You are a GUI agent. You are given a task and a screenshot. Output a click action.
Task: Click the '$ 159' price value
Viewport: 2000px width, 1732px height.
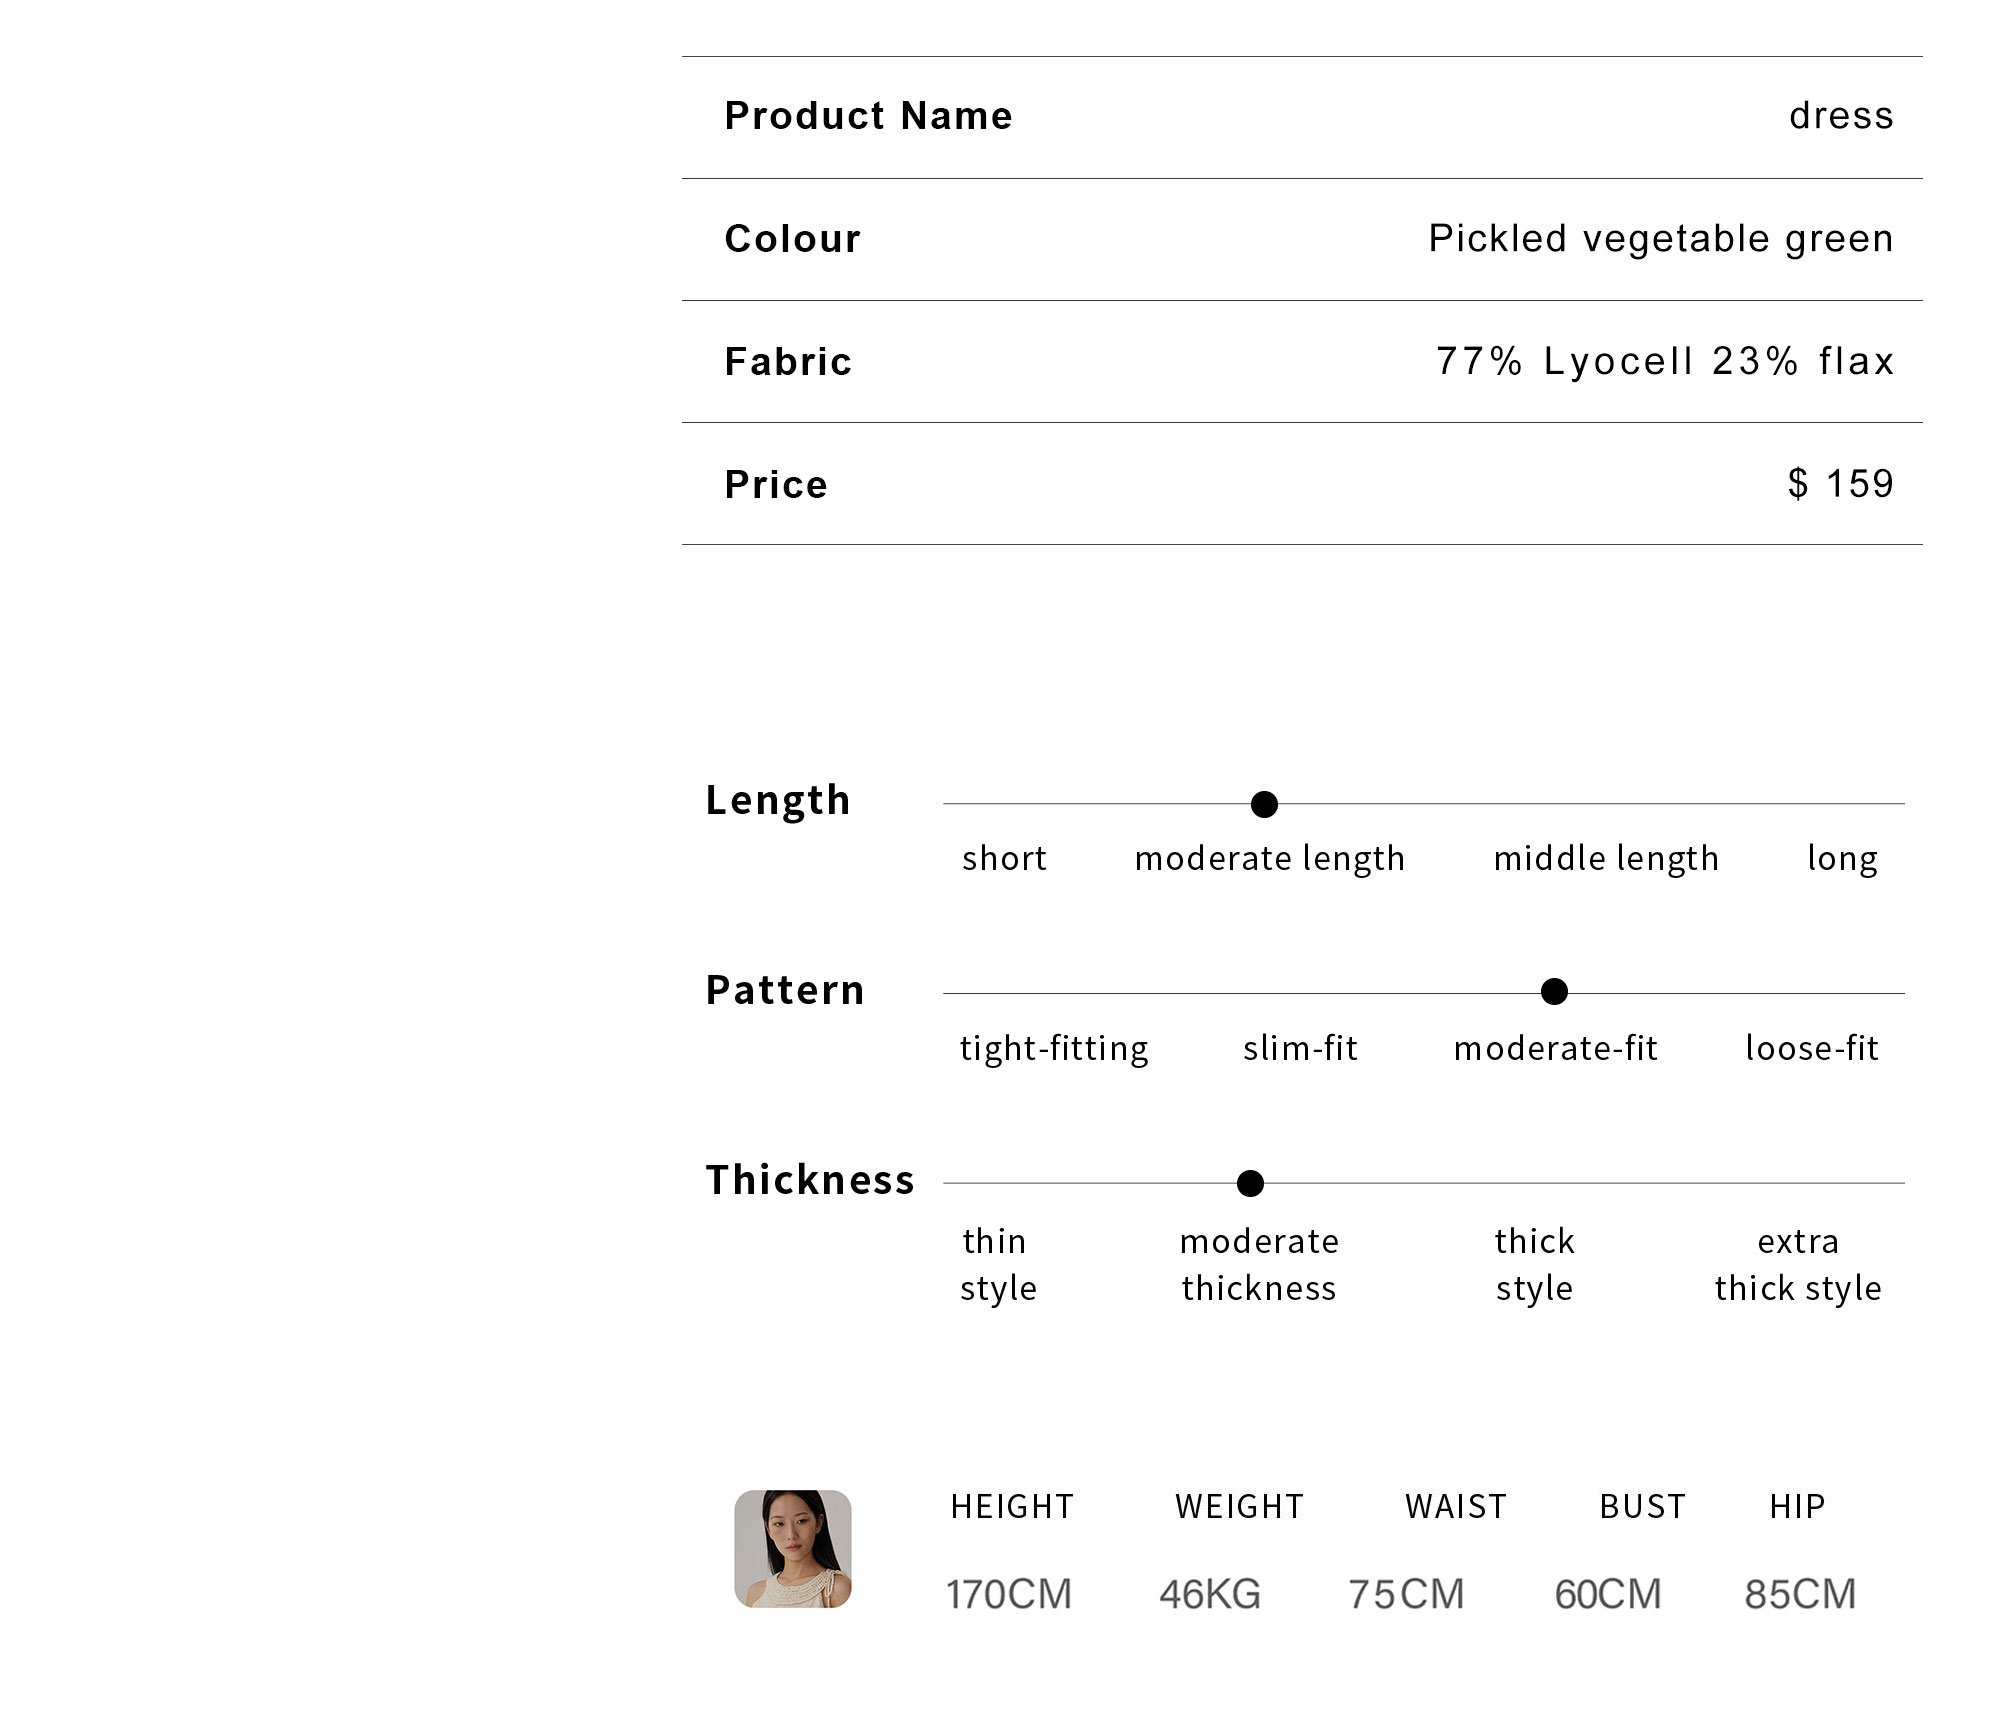point(1841,484)
